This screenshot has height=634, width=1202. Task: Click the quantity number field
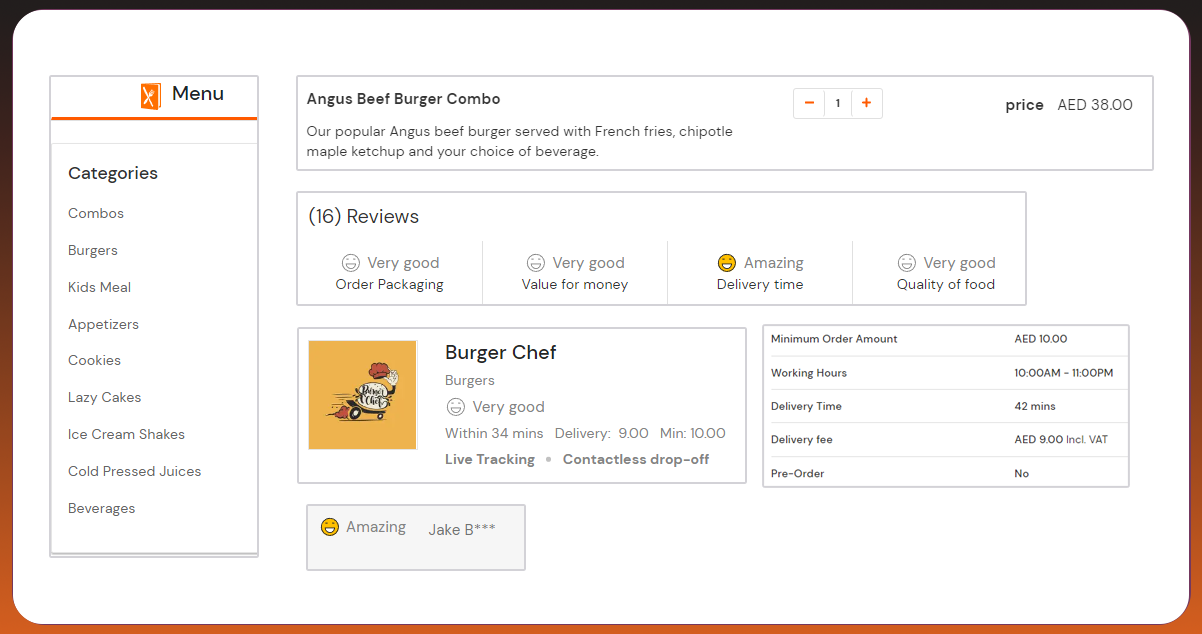[x=838, y=103]
